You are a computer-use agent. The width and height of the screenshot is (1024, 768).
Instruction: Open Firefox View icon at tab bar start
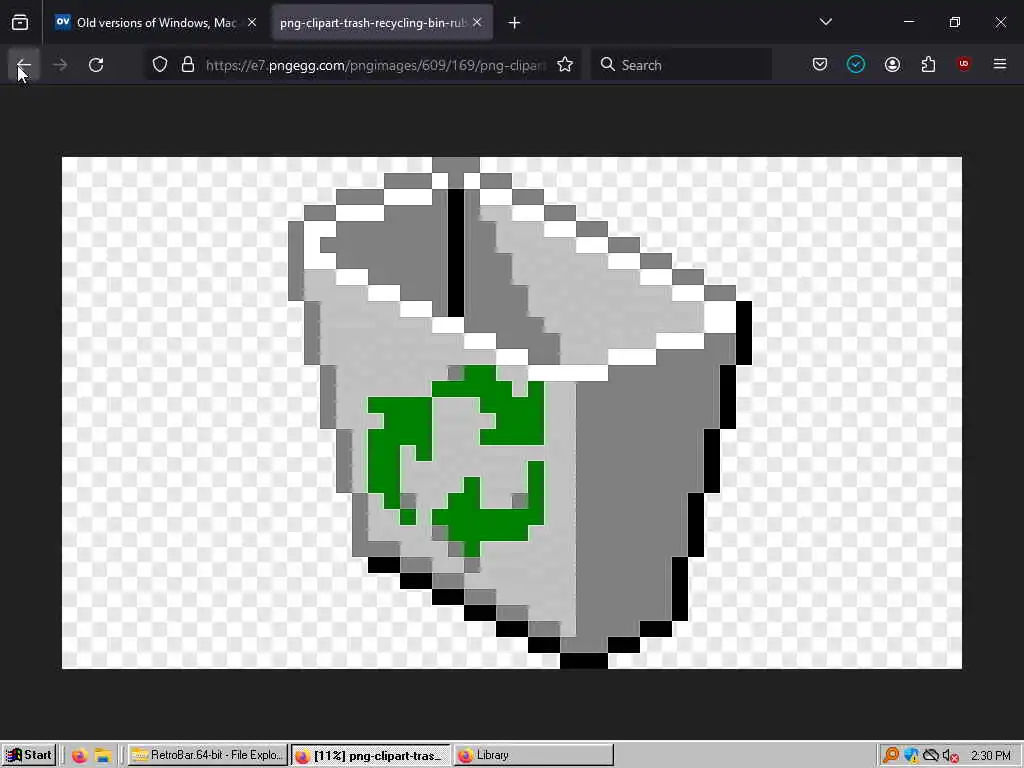[x=20, y=23]
